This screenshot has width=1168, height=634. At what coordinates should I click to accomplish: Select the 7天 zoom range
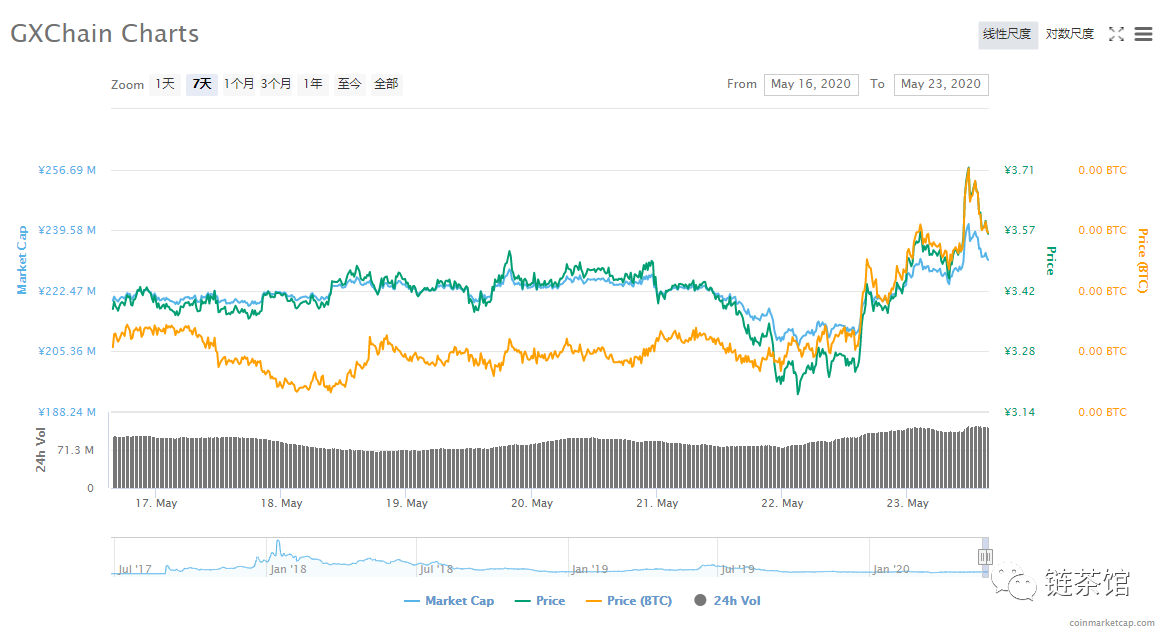[x=202, y=84]
